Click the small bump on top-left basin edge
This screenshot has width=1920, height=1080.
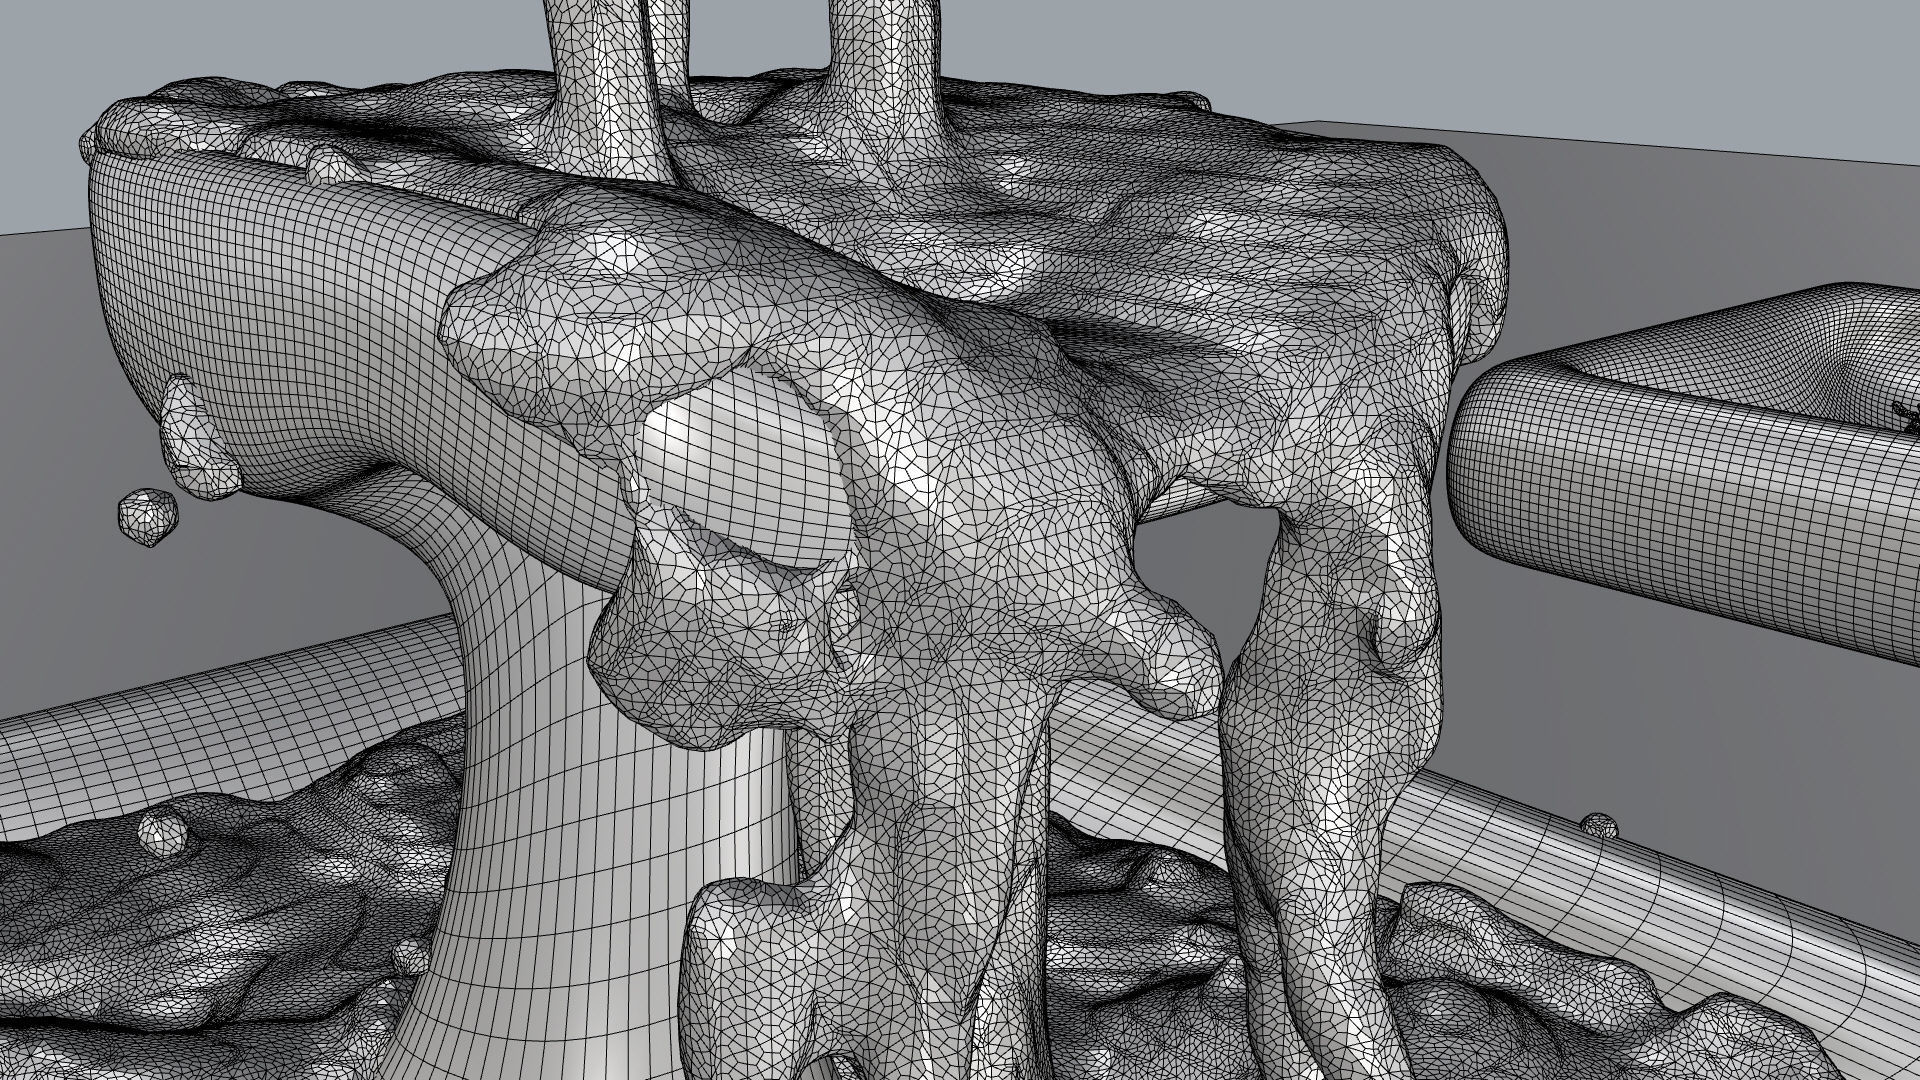pos(330,165)
